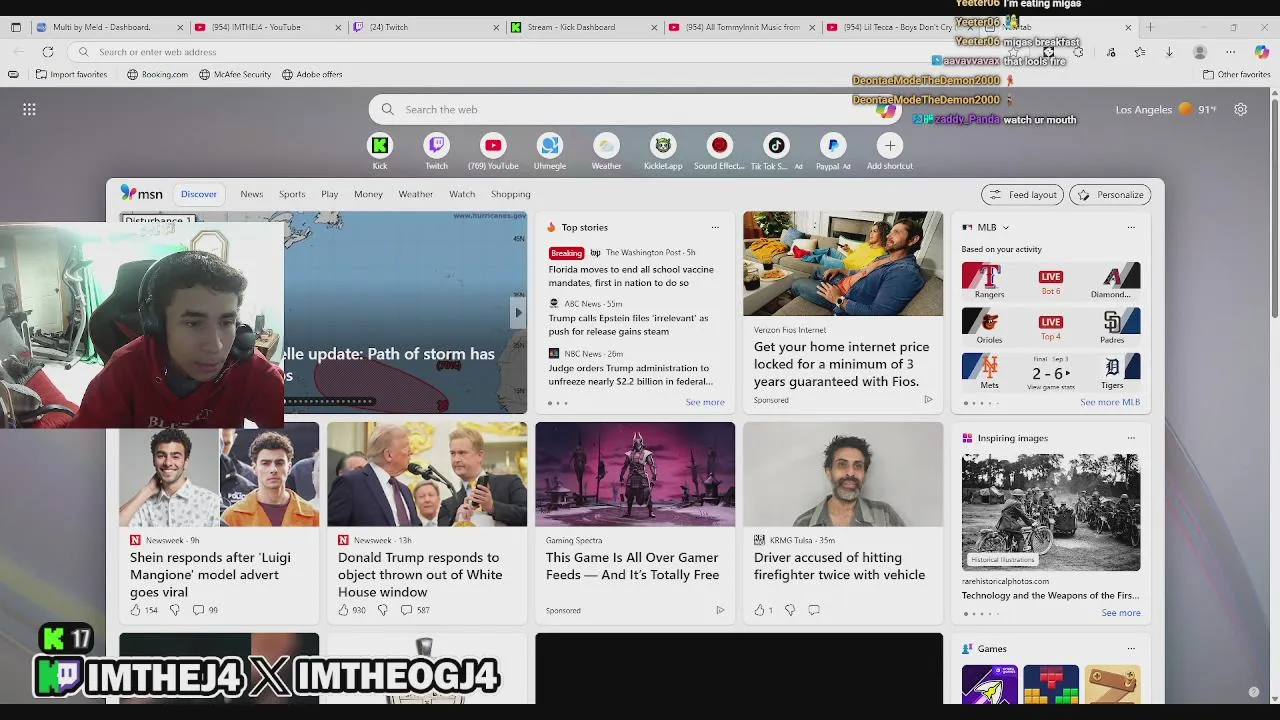Click the Add shortcut plus icon
The width and height of the screenshot is (1280, 720).
[x=890, y=146]
